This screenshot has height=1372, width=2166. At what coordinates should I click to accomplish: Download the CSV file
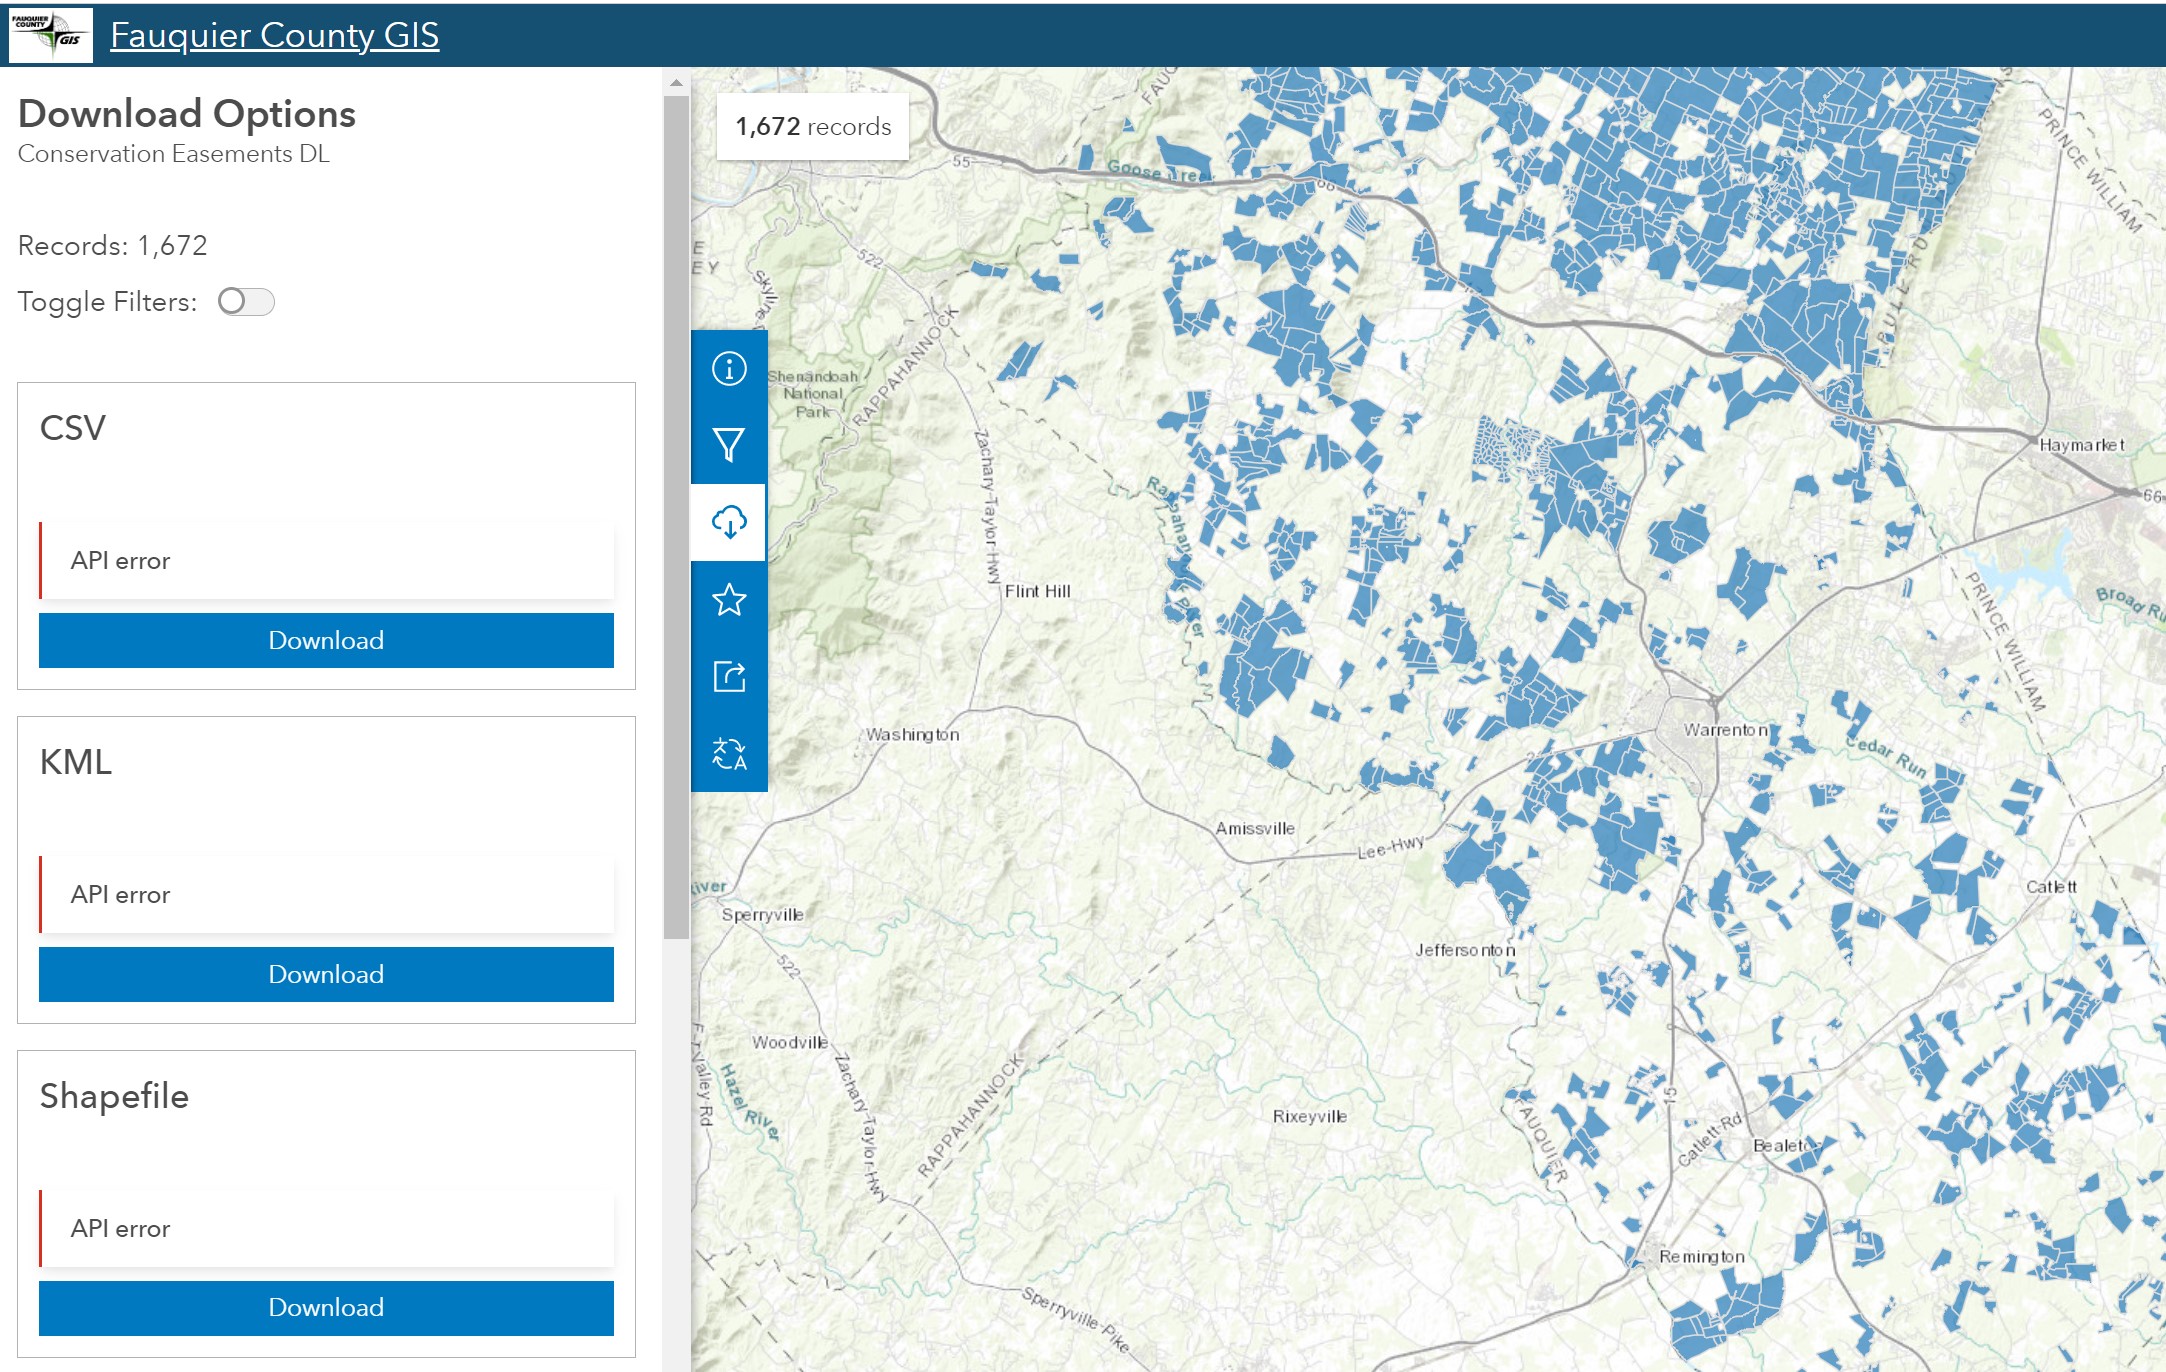point(326,640)
